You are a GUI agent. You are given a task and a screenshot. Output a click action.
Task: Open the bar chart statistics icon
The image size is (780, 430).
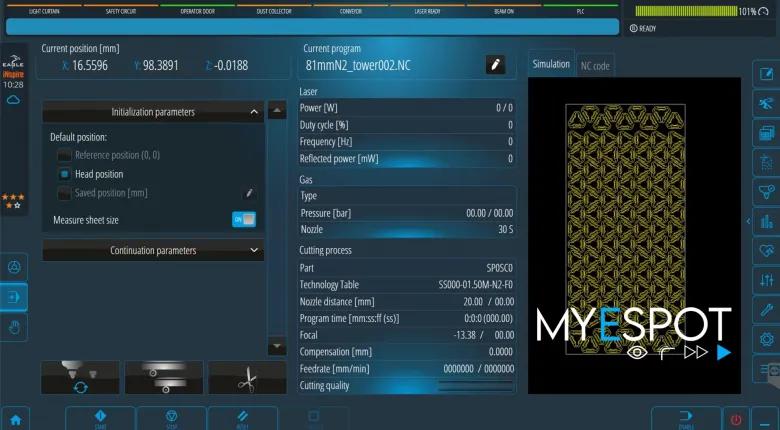point(767,221)
